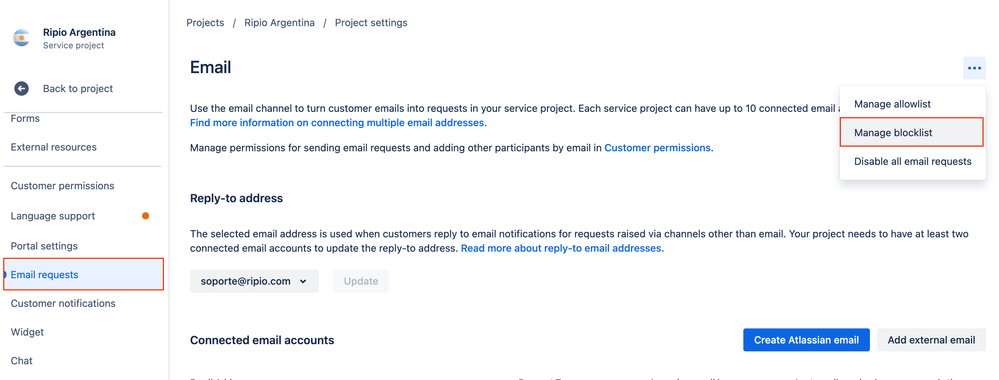
Task: Click the Connected email accounts heading
Action: click(262, 340)
